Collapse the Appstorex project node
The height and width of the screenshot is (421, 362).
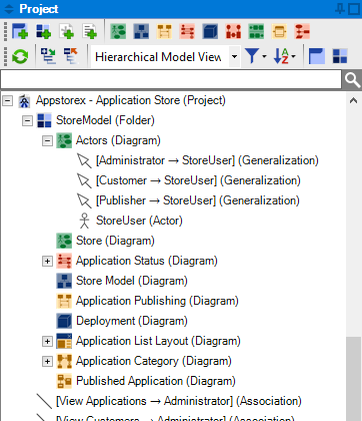pos(7,101)
